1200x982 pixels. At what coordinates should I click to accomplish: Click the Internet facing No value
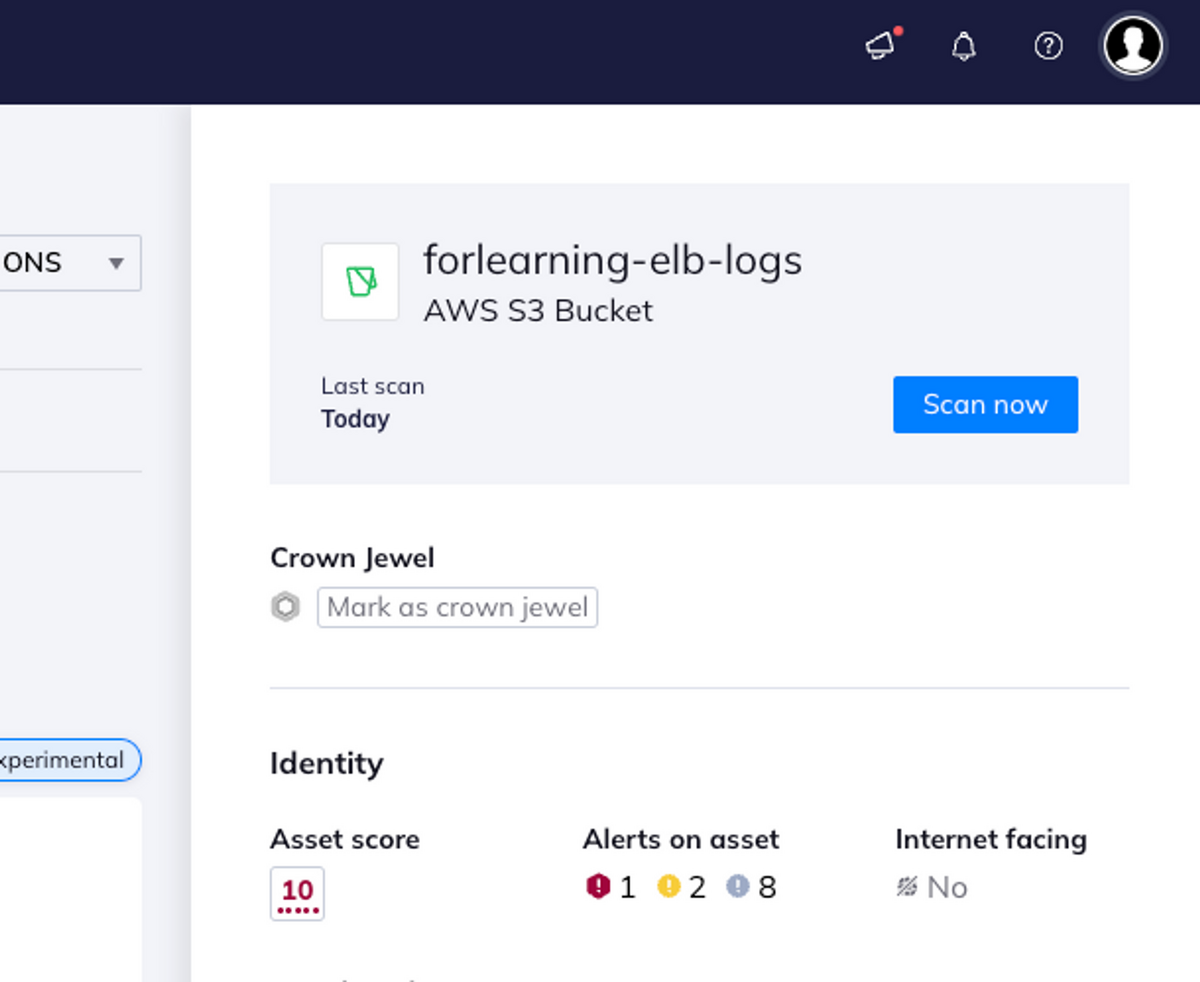(947, 887)
